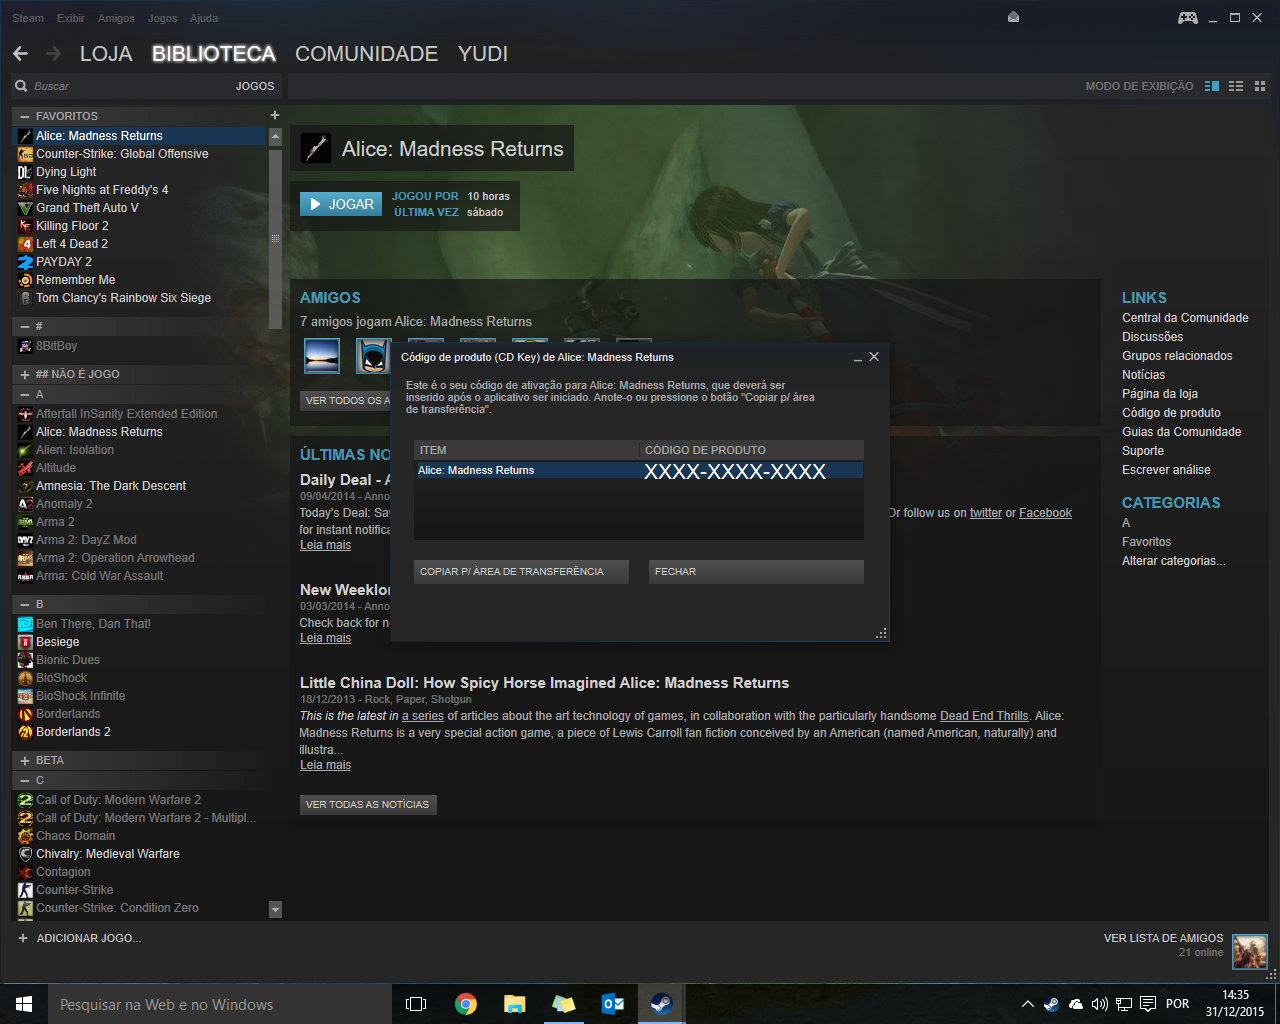The width and height of the screenshot is (1280, 1024).
Task: Open the Batman friend avatar
Action: click(373, 356)
